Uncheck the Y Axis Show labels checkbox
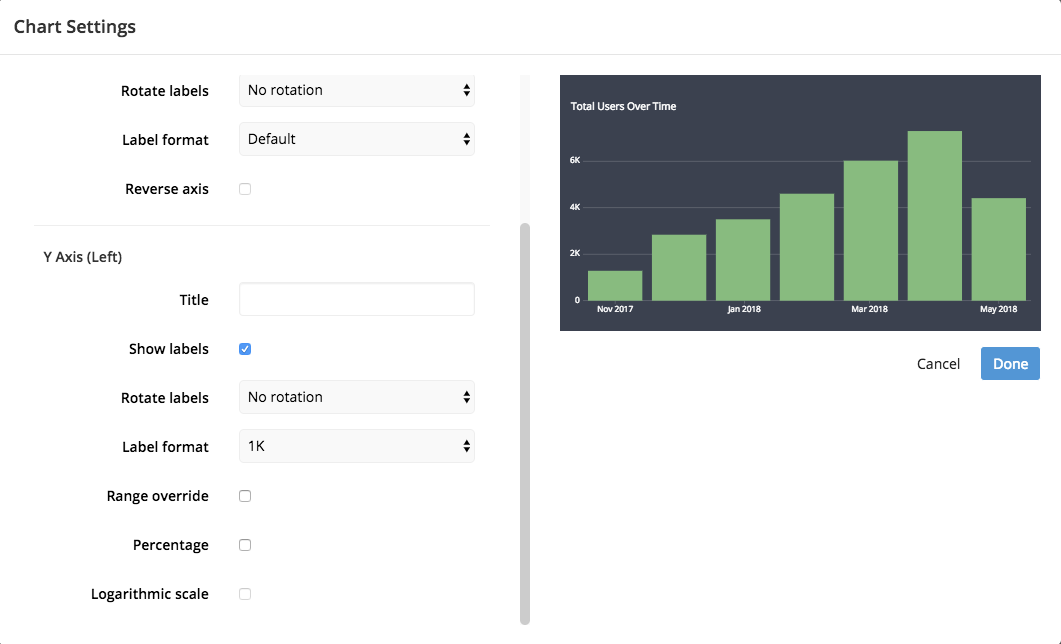The width and height of the screenshot is (1061, 644). [245, 349]
